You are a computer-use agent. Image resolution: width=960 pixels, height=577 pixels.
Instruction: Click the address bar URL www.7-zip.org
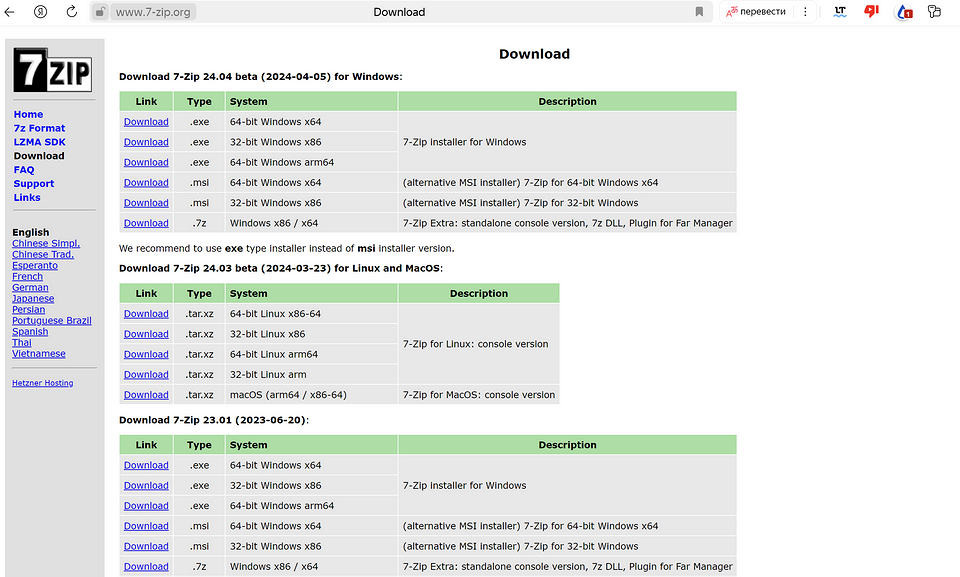(x=153, y=12)
